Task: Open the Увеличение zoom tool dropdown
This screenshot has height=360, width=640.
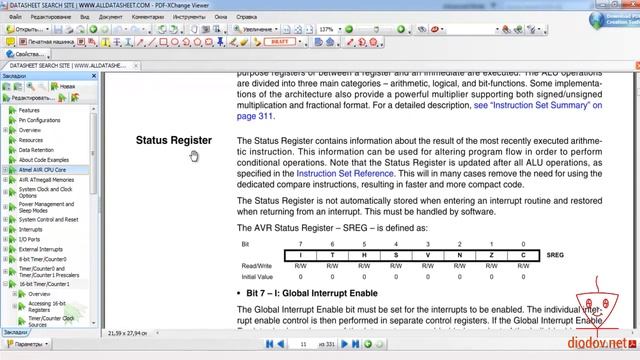Action: pos(276,29)
